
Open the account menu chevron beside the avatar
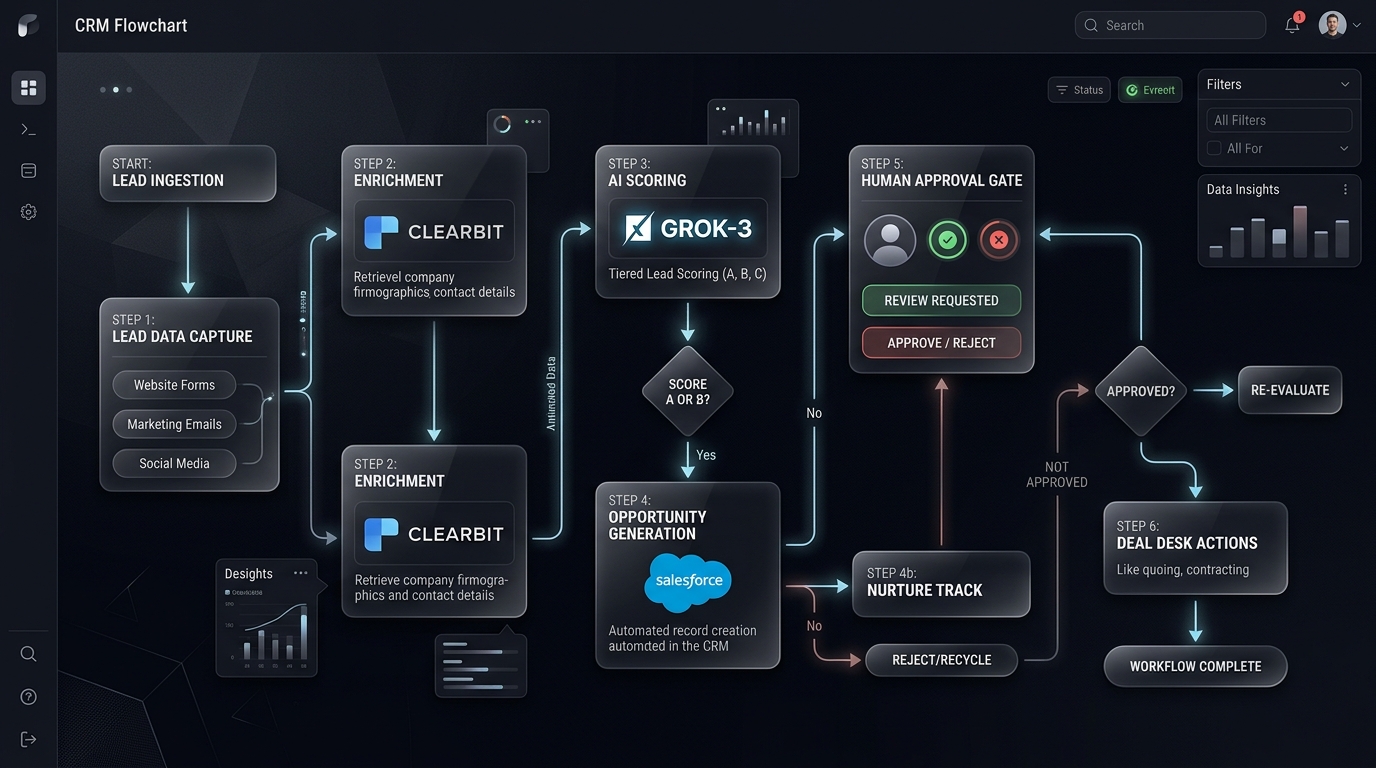pos(1357,26)
